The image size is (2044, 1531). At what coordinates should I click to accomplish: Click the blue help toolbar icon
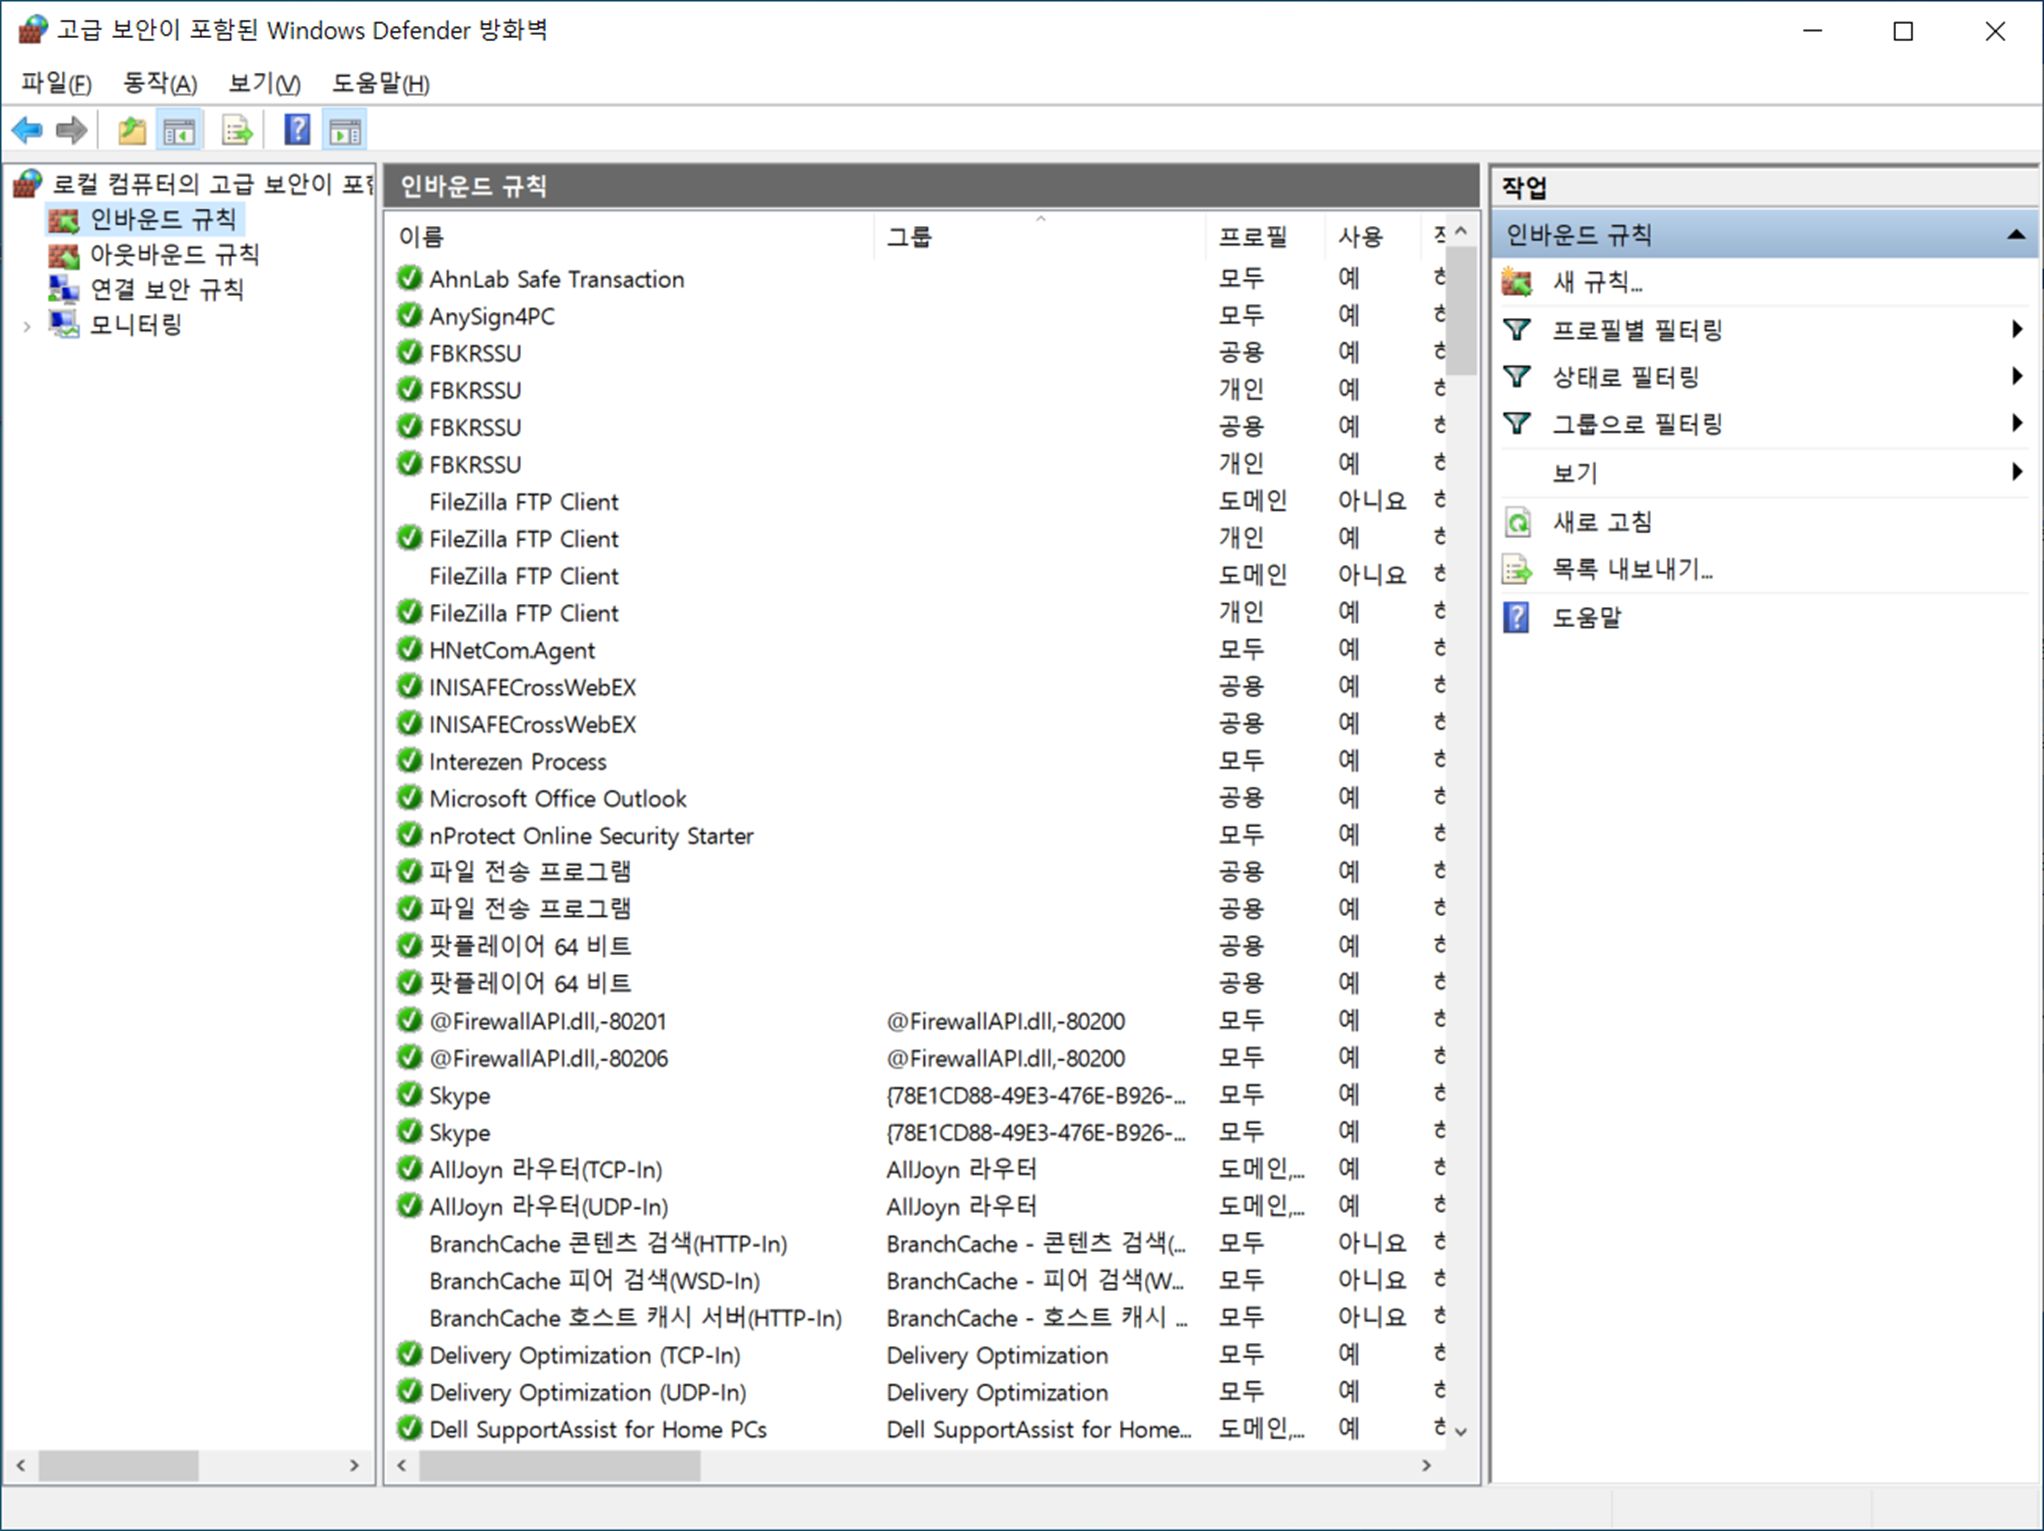[x=297, y=130]
